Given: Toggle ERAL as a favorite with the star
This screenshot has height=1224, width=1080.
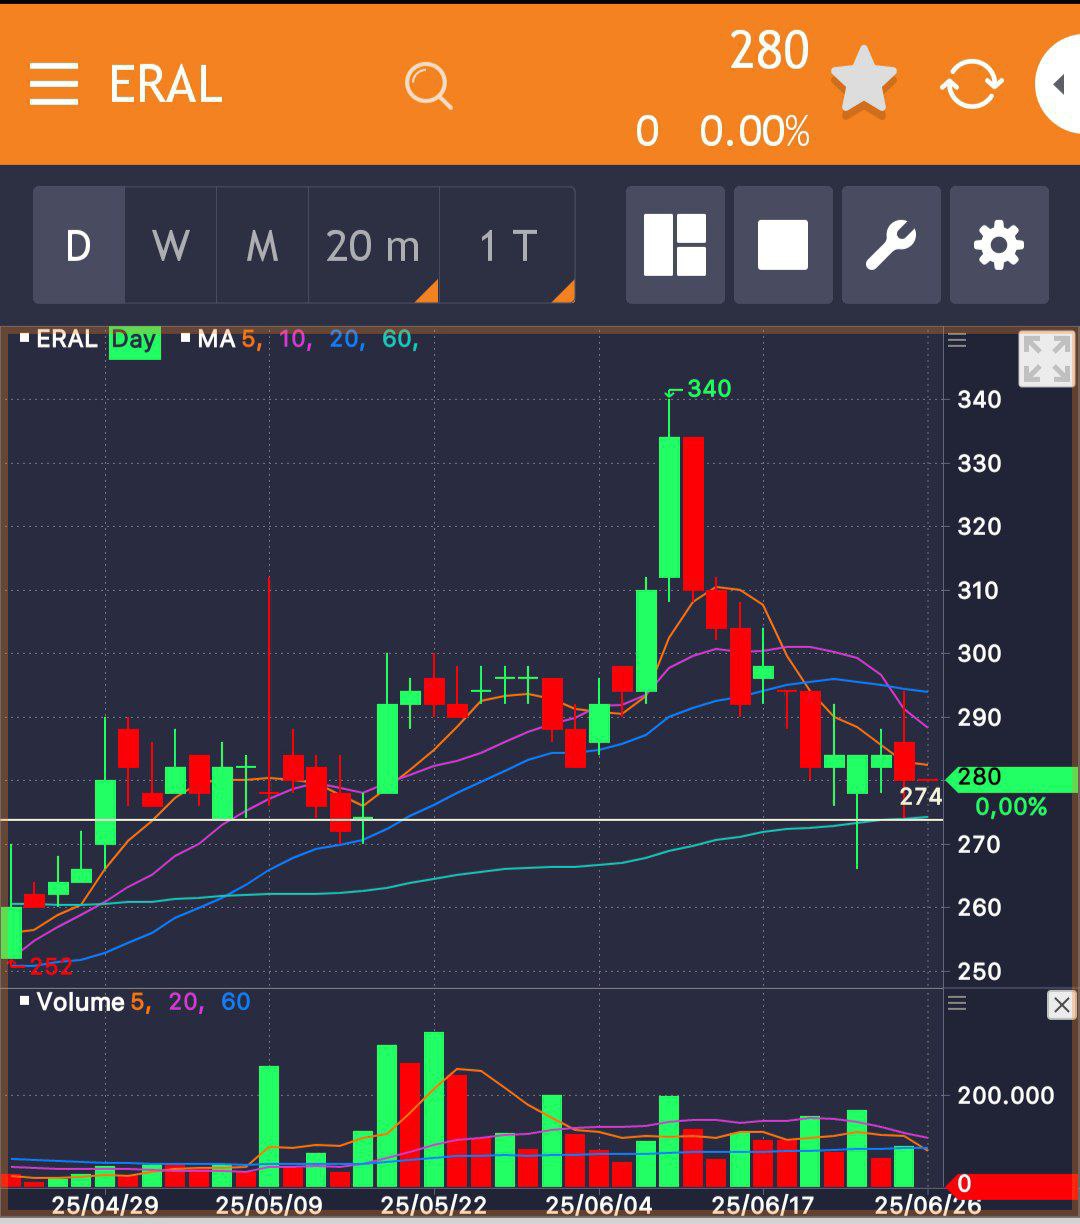Looking at the screenshot, I should pyautogui.click(x=862, y=80).
